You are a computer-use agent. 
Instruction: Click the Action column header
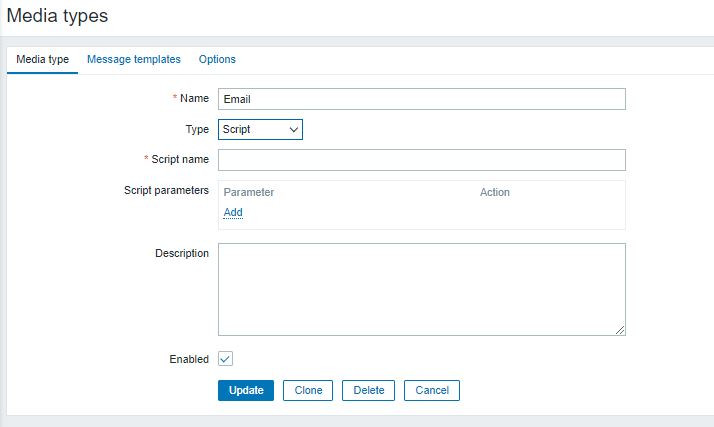(x=495, y=192)
